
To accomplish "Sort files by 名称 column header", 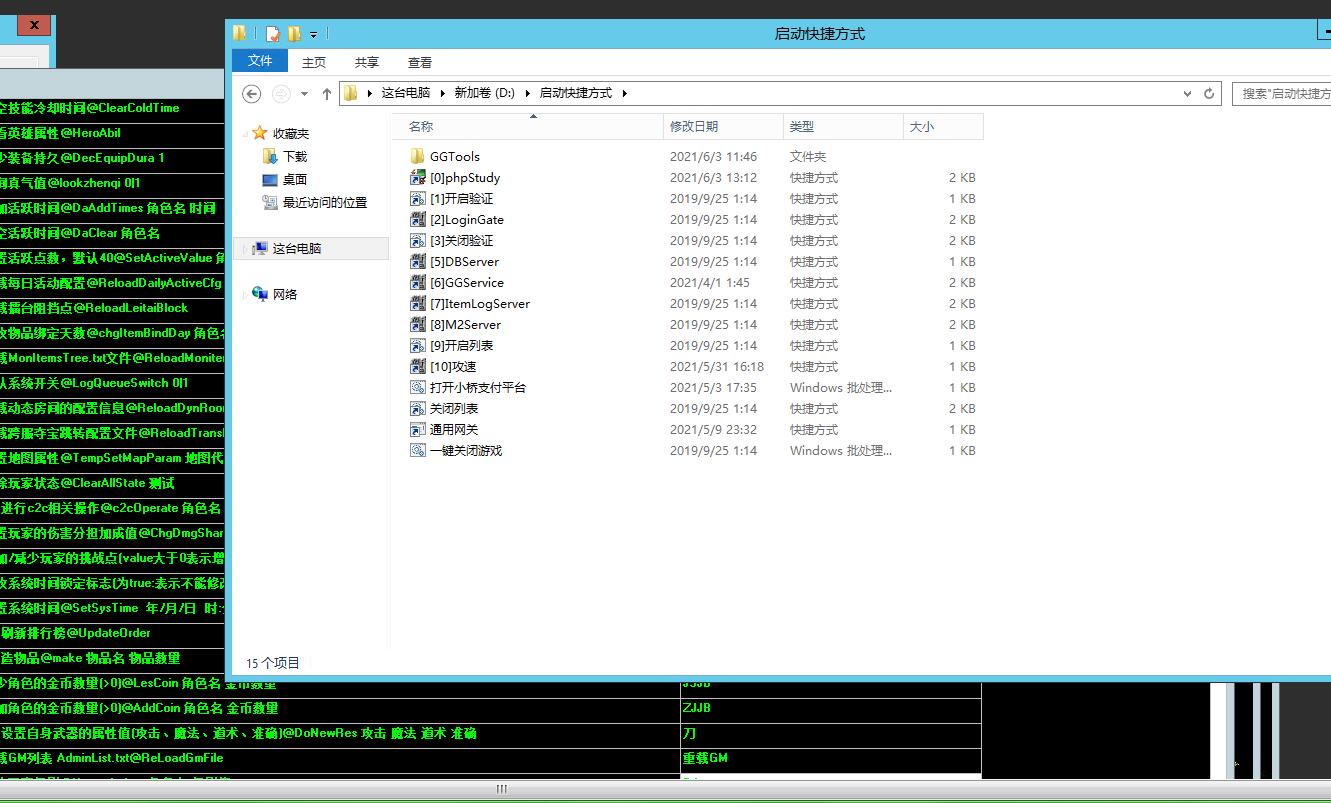I will point(421,126).
